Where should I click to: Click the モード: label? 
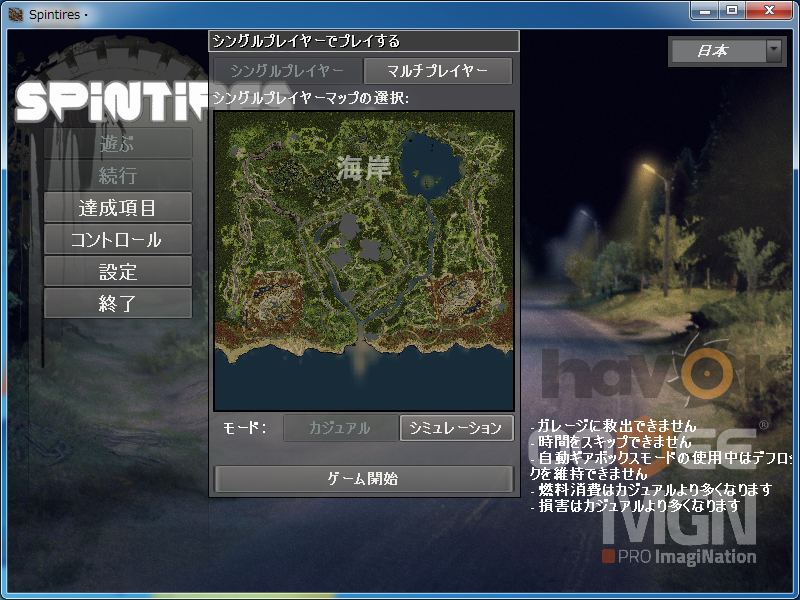tap(244, 428)
